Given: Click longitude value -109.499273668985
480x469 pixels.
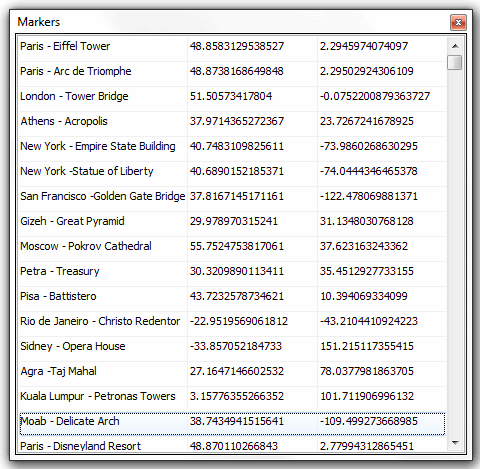Looking at the screenshot, I should point(369,421).
